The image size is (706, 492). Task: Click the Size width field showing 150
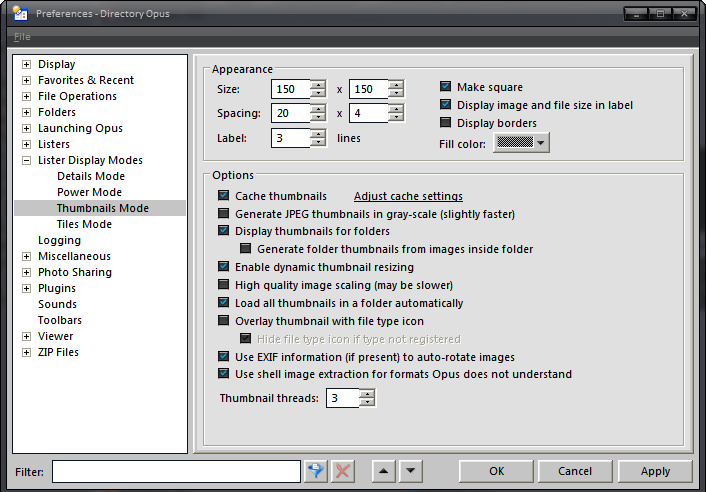pyautogui.click(x=290, y=89)
